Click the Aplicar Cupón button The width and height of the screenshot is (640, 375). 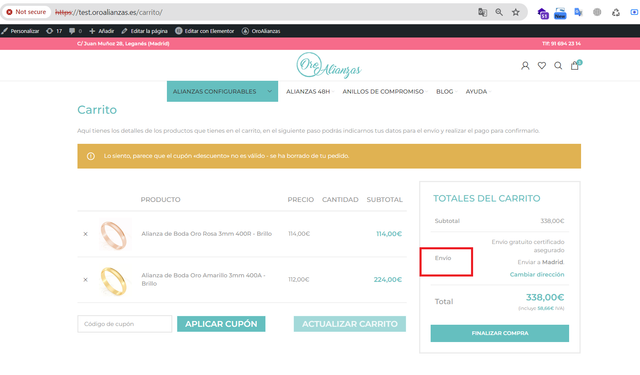[221, 324]
